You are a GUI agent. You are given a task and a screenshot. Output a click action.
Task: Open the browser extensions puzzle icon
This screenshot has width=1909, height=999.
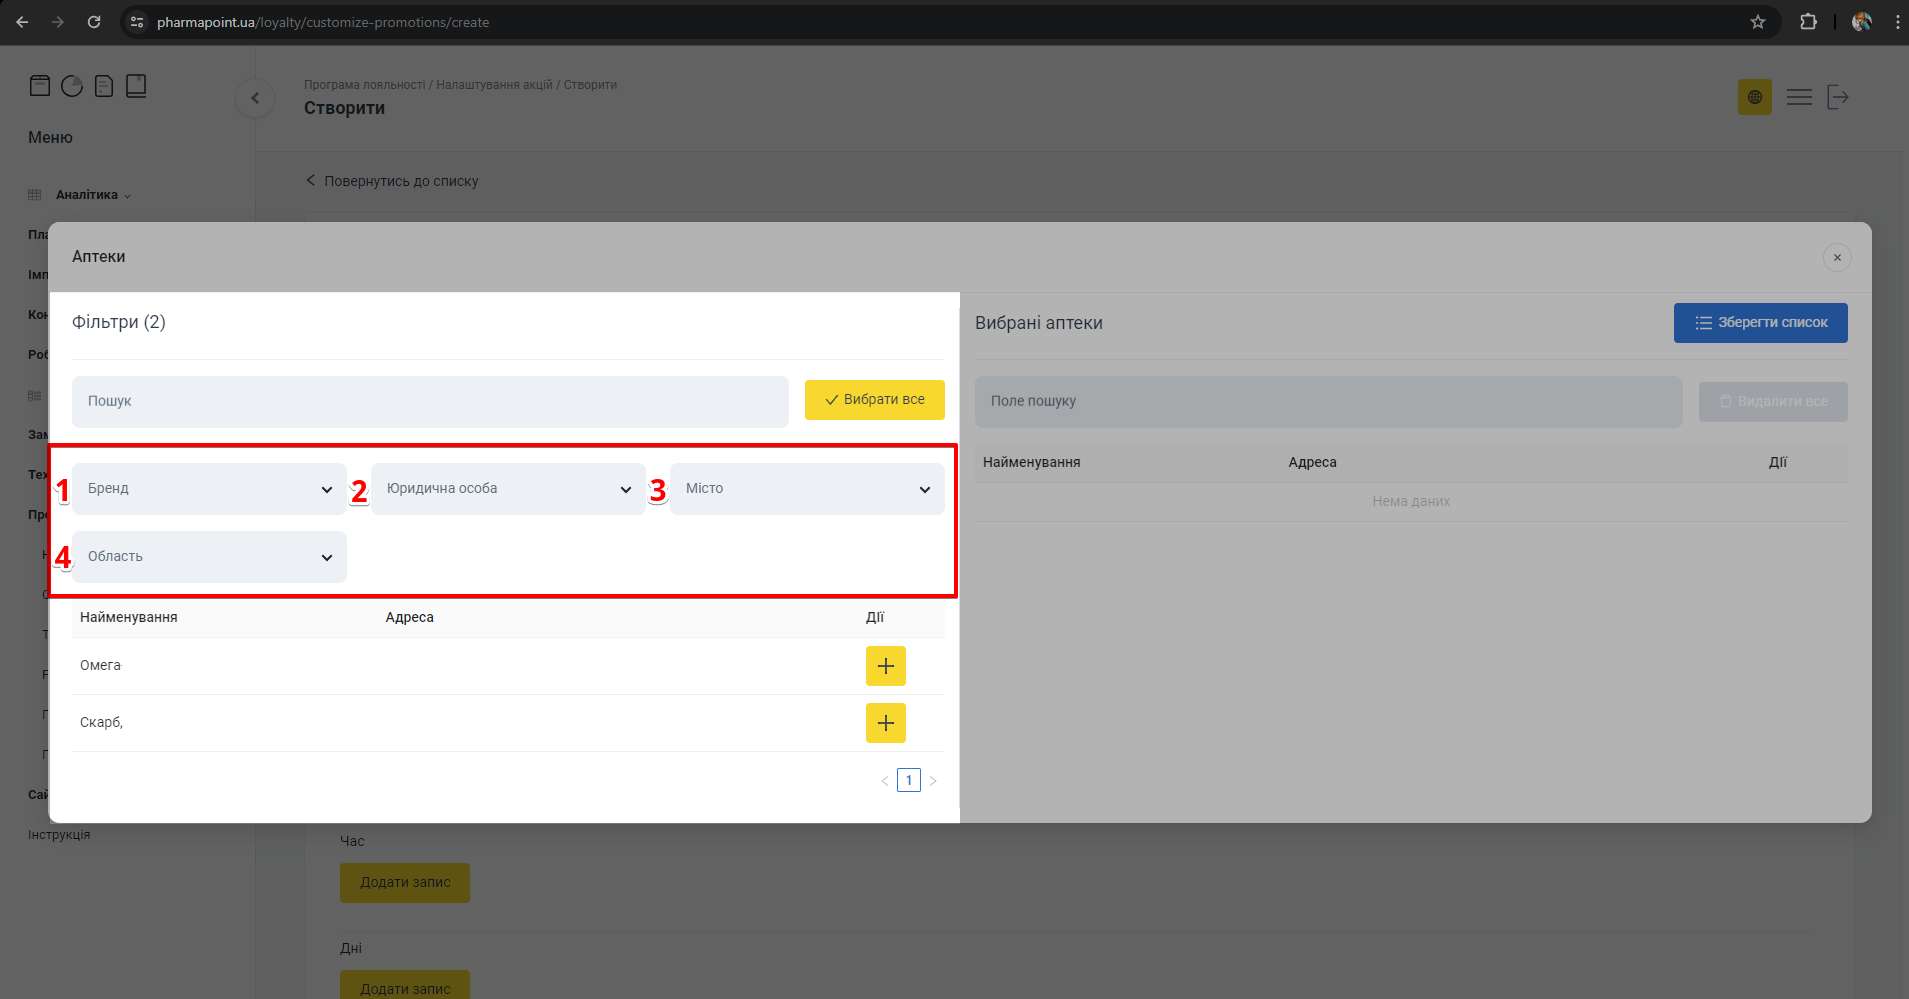point(1808,22)
